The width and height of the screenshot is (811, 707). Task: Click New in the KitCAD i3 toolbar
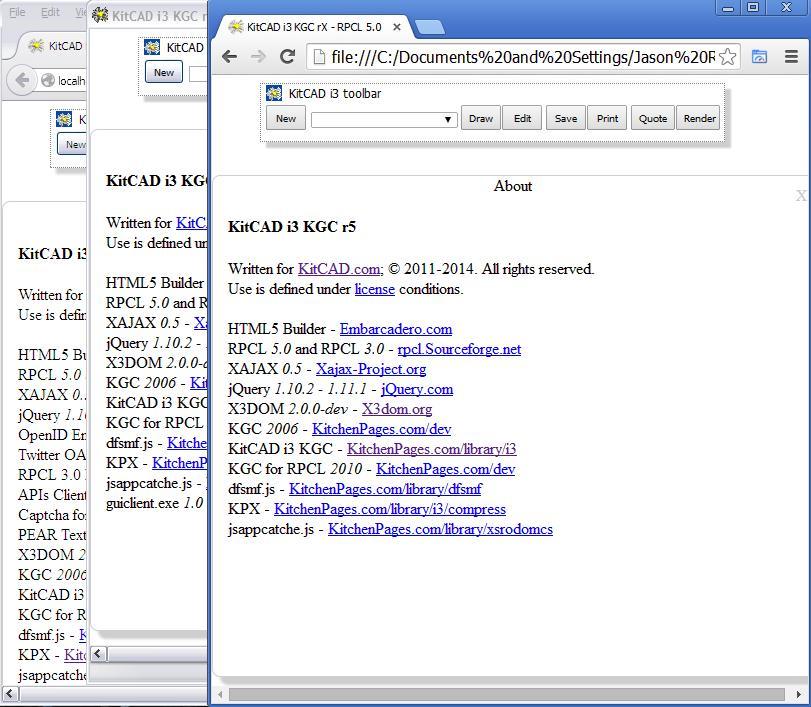pyautogui.click(x=286, y=118)
